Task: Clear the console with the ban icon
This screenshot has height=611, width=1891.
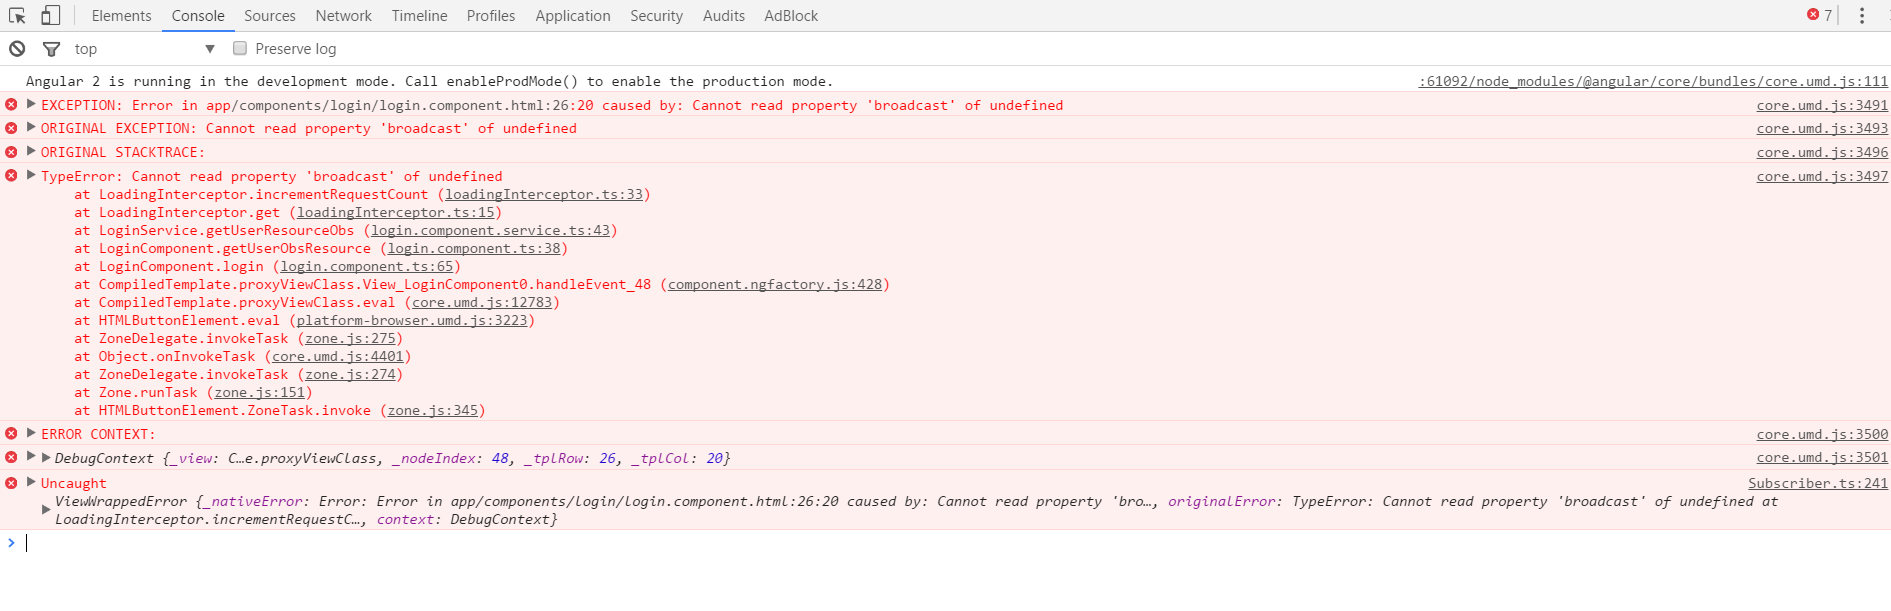Action: [x=17, y=48]
